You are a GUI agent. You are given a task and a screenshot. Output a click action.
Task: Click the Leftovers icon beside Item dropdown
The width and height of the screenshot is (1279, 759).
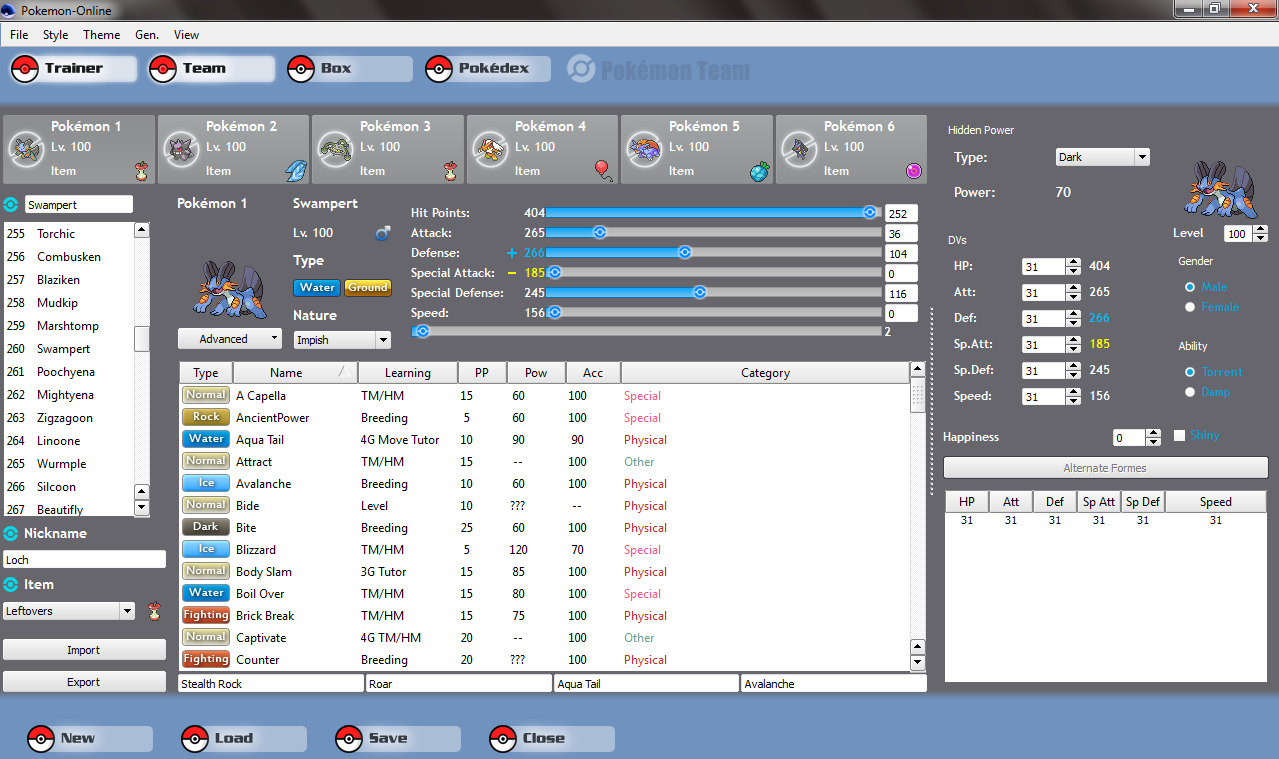point(154,610)
